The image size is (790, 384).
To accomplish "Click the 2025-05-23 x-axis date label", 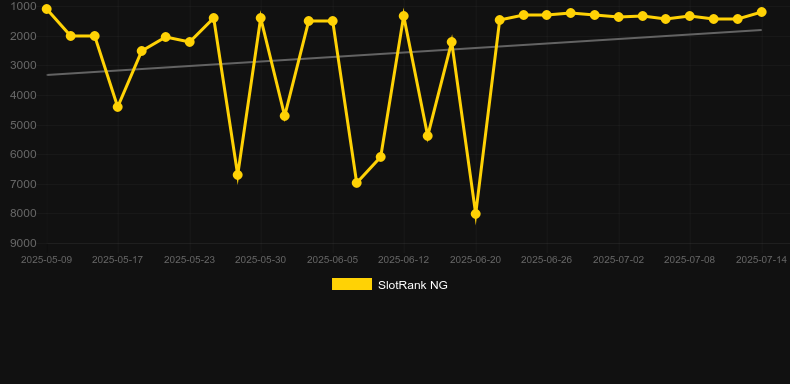I will [189, 260].
